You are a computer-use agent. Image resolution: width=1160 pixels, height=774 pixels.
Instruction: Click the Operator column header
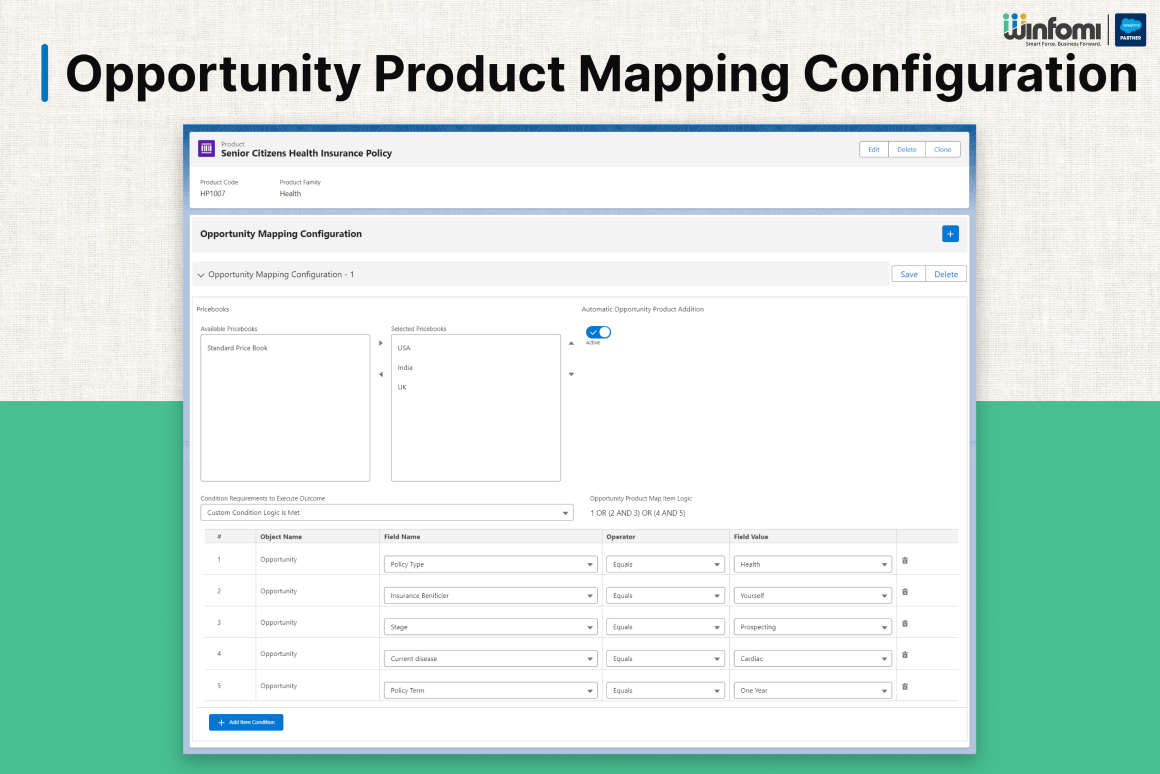[621, 536]
